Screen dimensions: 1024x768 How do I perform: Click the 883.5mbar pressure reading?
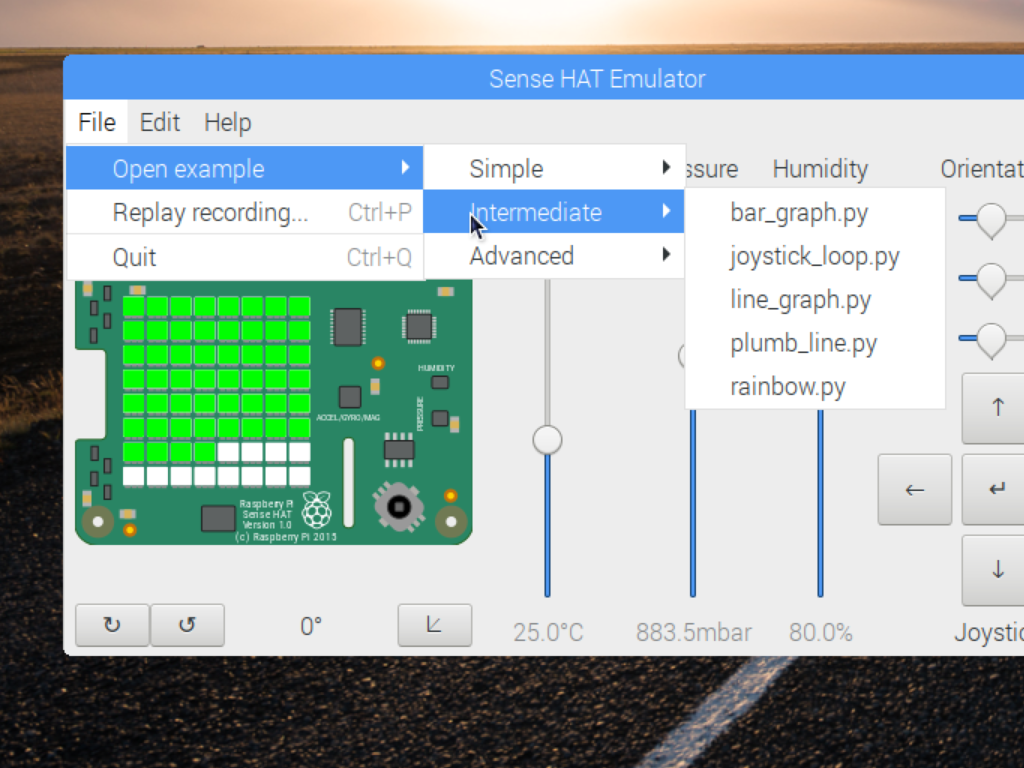tap(694, 632)
